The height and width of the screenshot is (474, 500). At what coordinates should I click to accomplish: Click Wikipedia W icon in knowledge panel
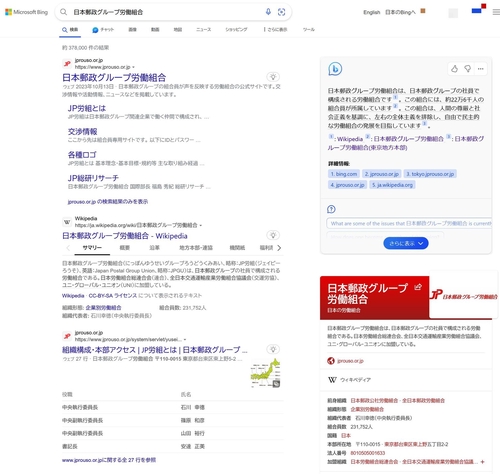(332, 380)
